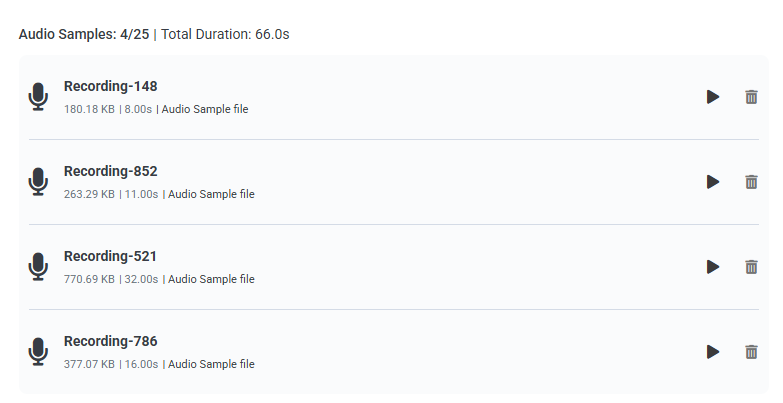Select the Recording-852 title text
Image resolution: width=783 pixels, height=403 pixels.
[110, 171]
